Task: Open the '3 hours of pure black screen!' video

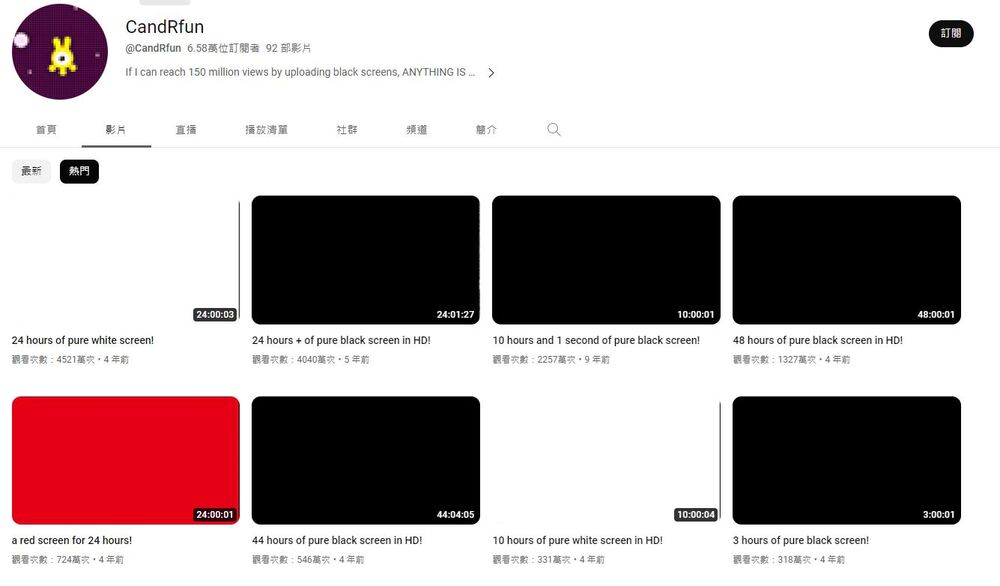Action: 847,460
